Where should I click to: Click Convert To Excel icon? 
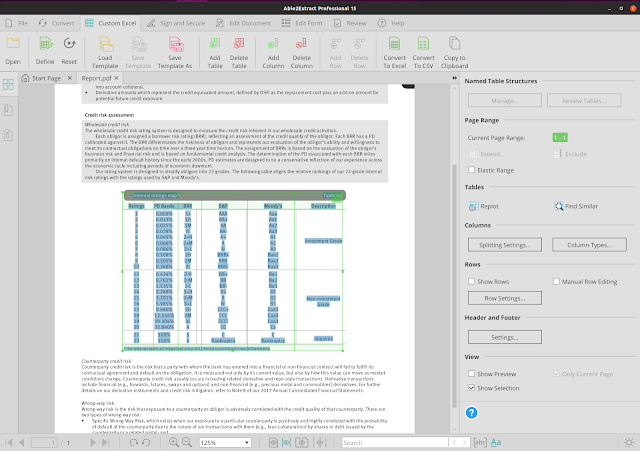[x=394, y=44]
